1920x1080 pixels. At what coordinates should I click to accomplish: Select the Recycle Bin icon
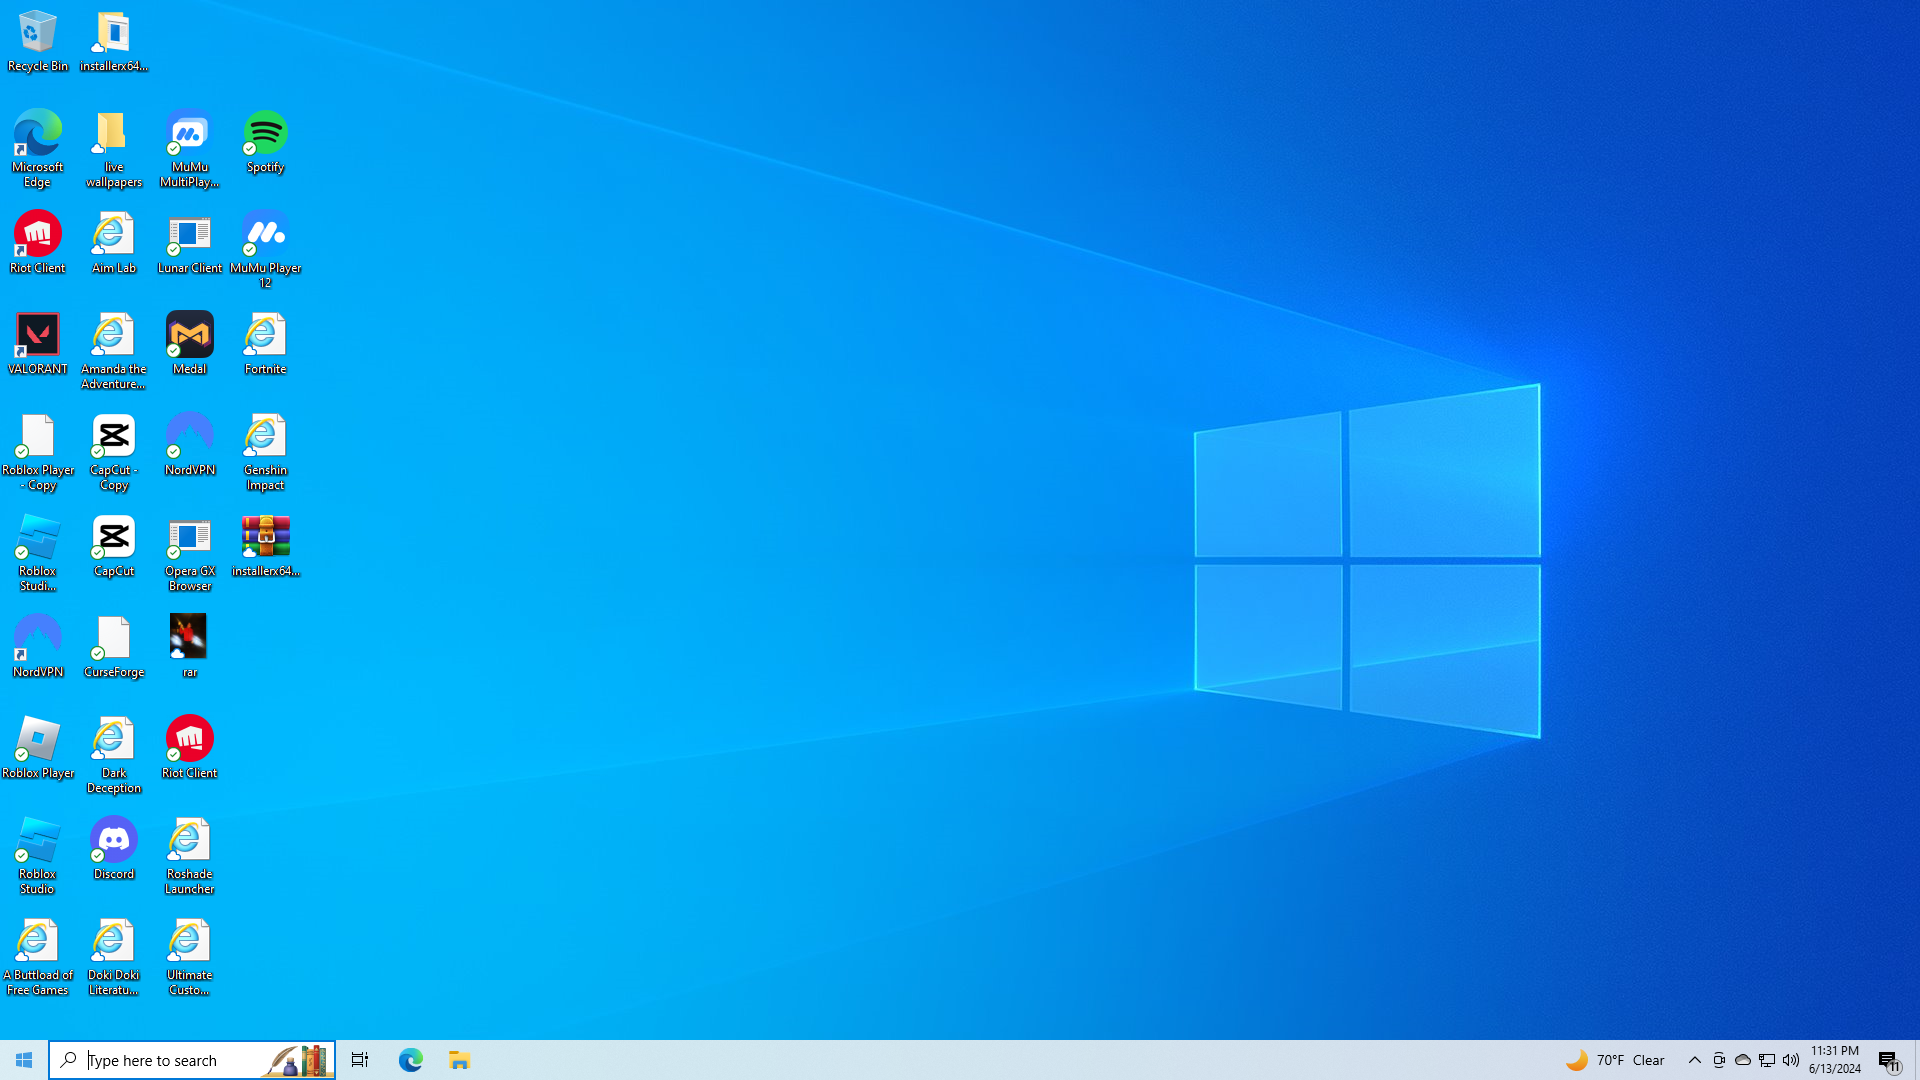click(x=38, y=40)
